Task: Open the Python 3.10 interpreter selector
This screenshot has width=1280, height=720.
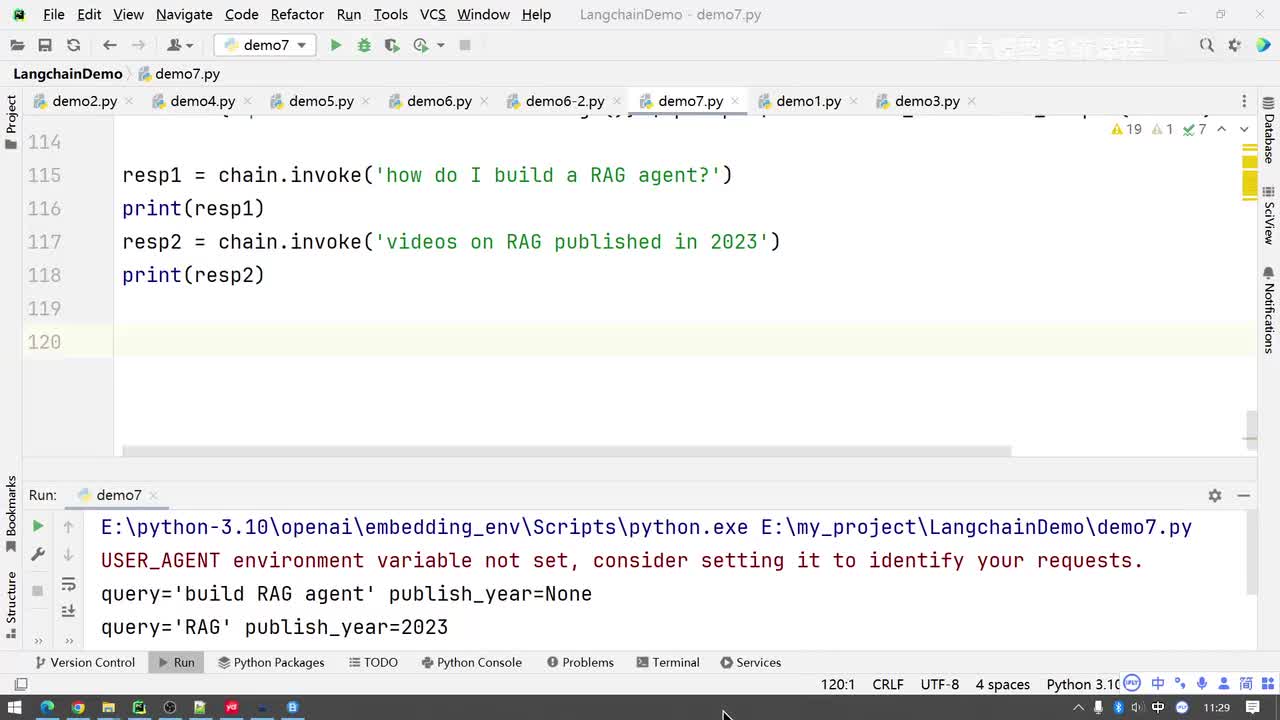Action: pos(1082,685)
